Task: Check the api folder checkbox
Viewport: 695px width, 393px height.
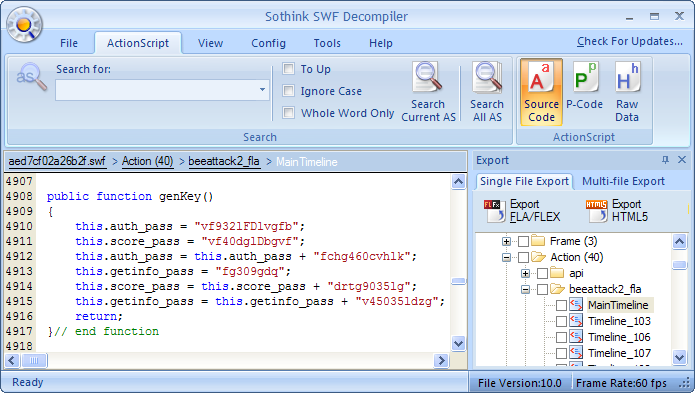Action: pos(542,273)
